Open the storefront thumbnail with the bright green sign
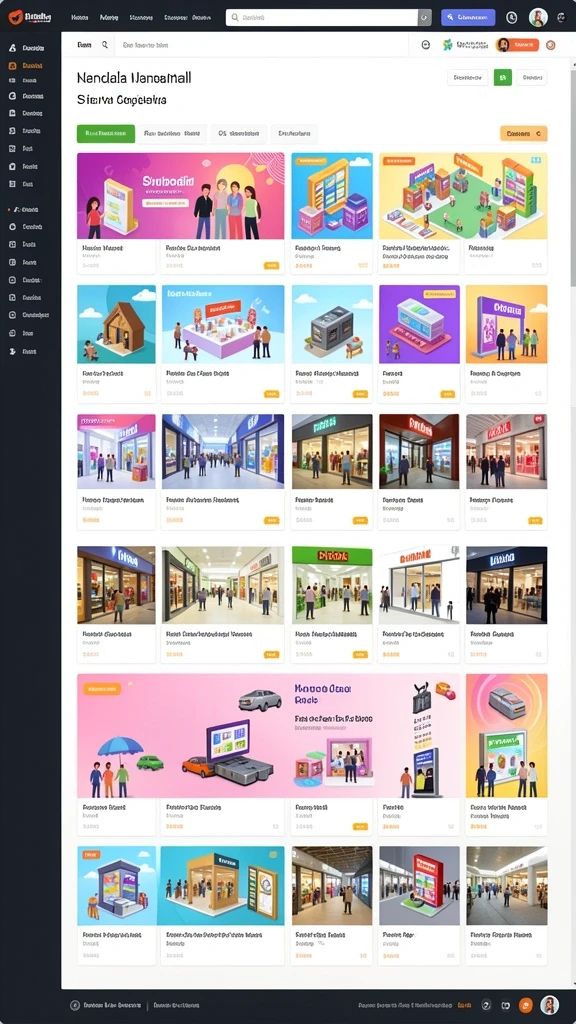Viewport: 576px width, 1024px height. (332, 584)
